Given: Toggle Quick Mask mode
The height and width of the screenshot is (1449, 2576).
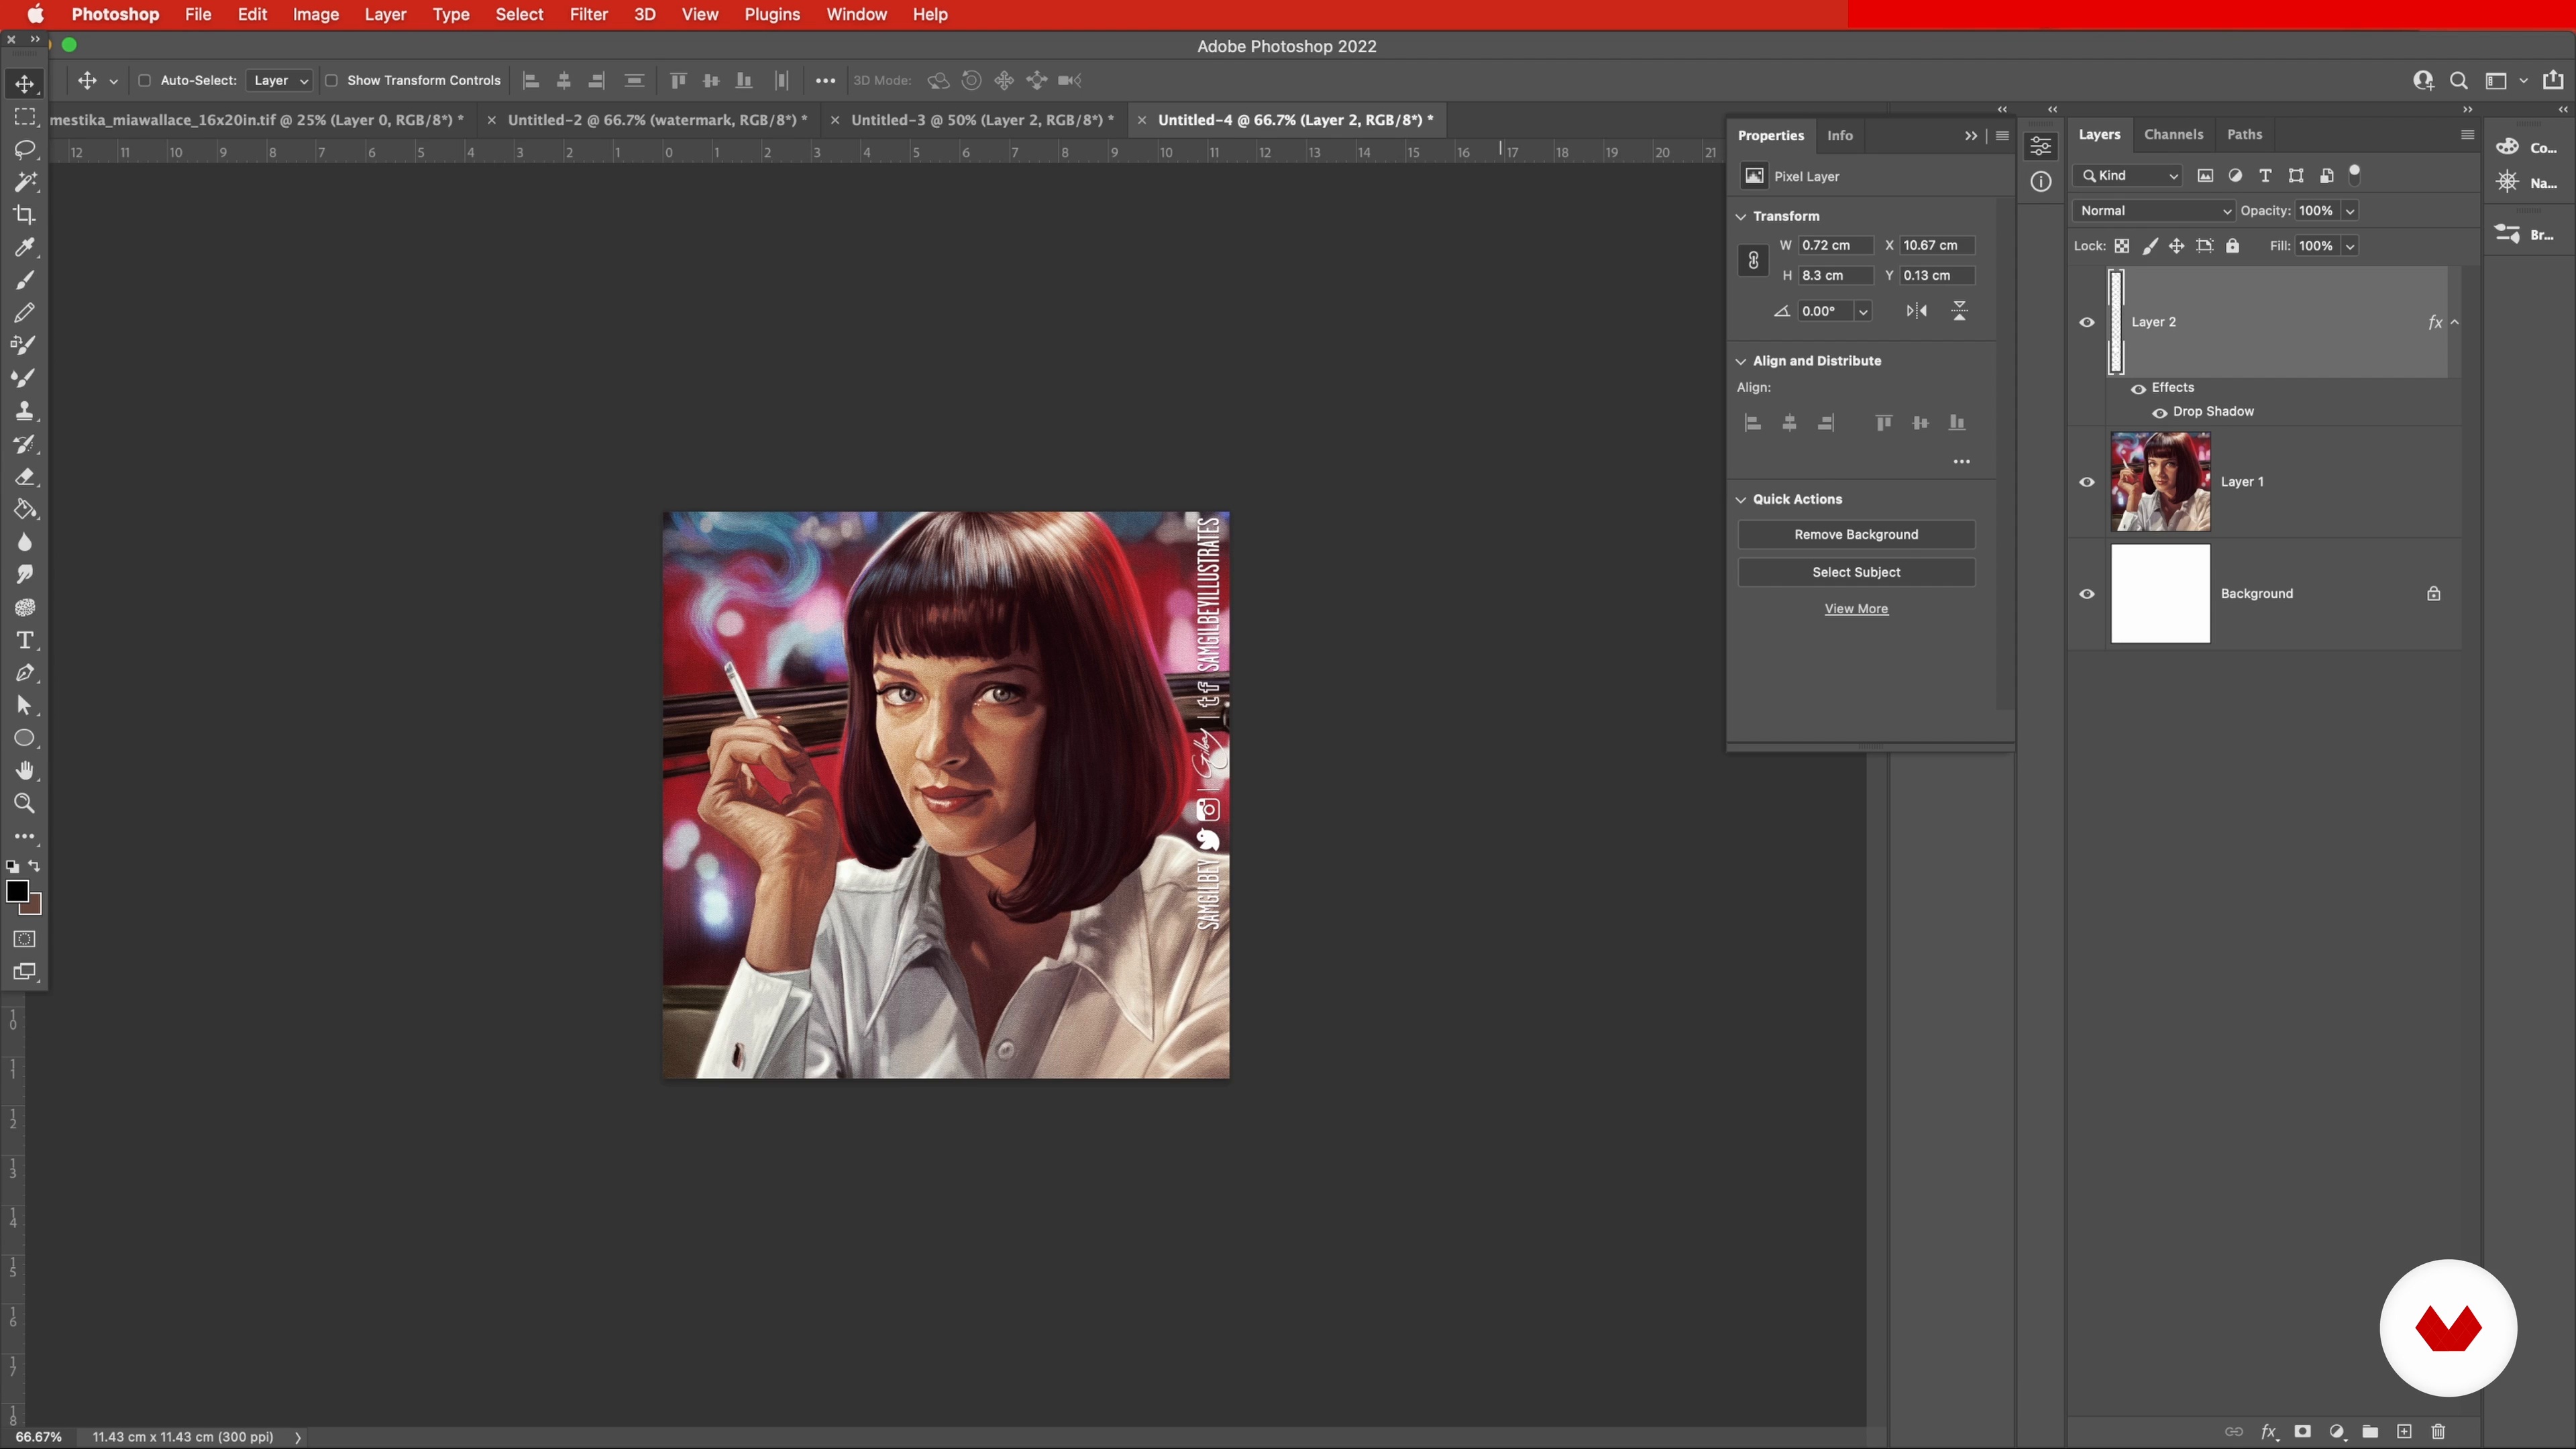Looking at the screenshot, I should (x=25, y=939).
